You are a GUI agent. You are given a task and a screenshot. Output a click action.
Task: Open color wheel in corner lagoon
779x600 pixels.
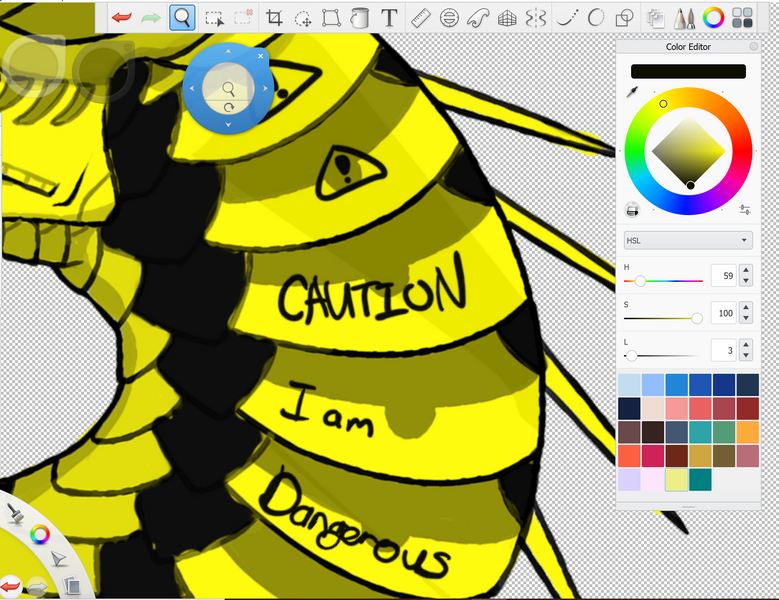(x=40, y=534)
